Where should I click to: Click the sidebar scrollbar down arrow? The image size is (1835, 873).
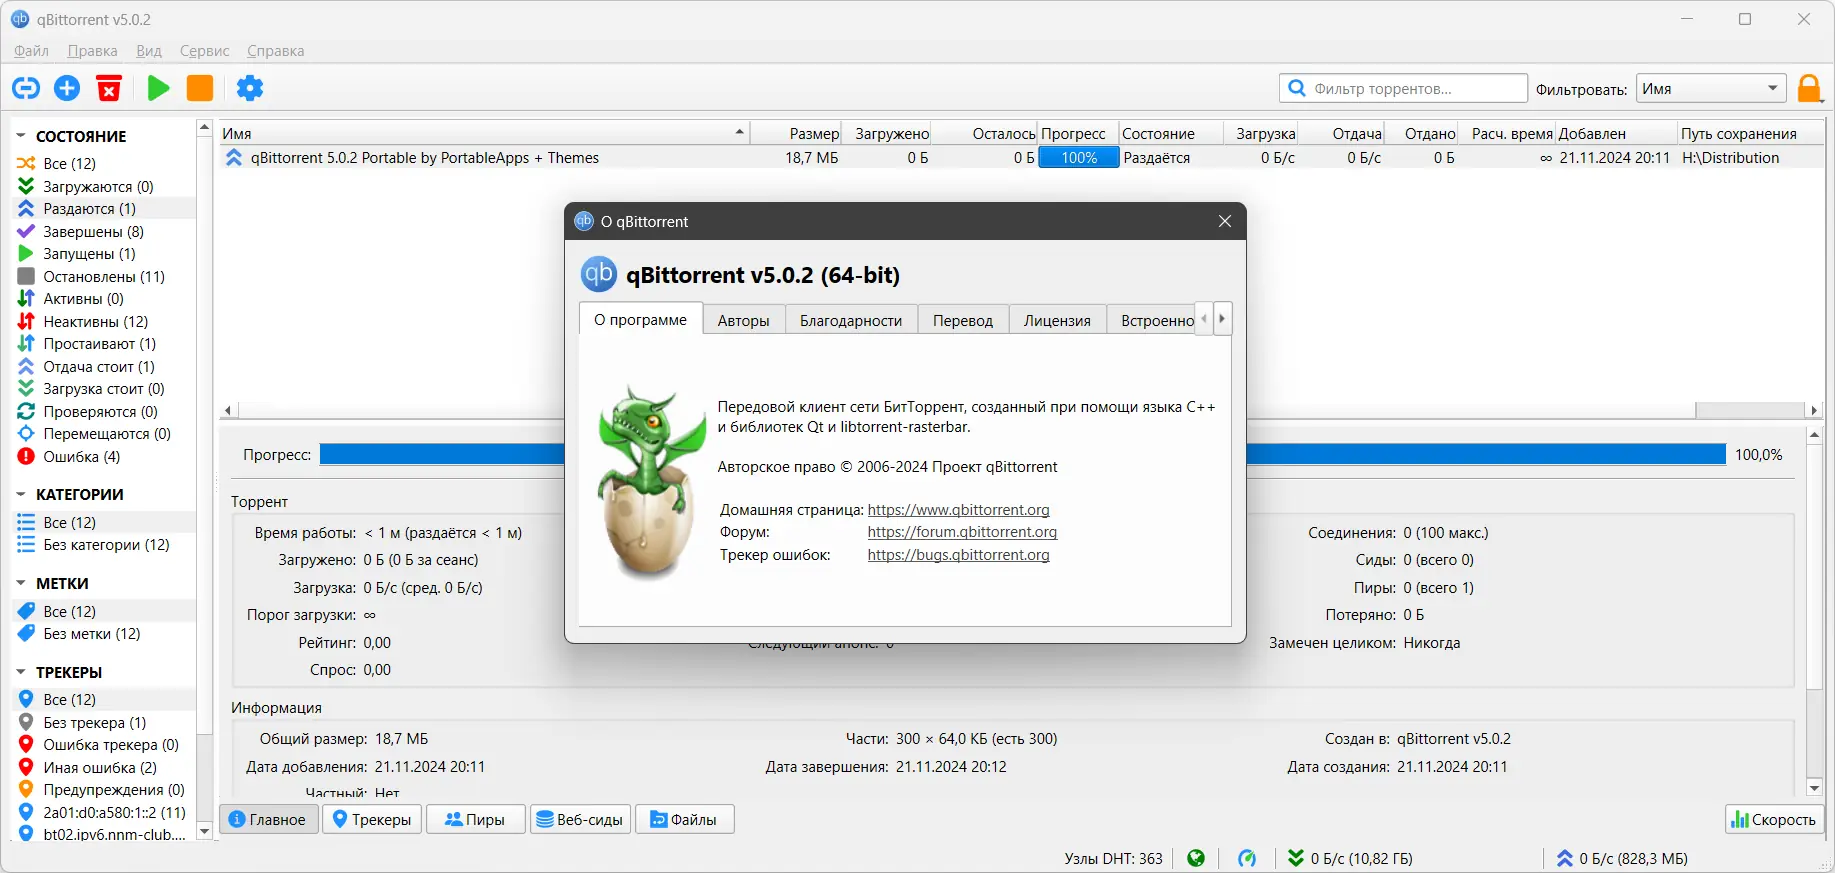coord(205,831)
